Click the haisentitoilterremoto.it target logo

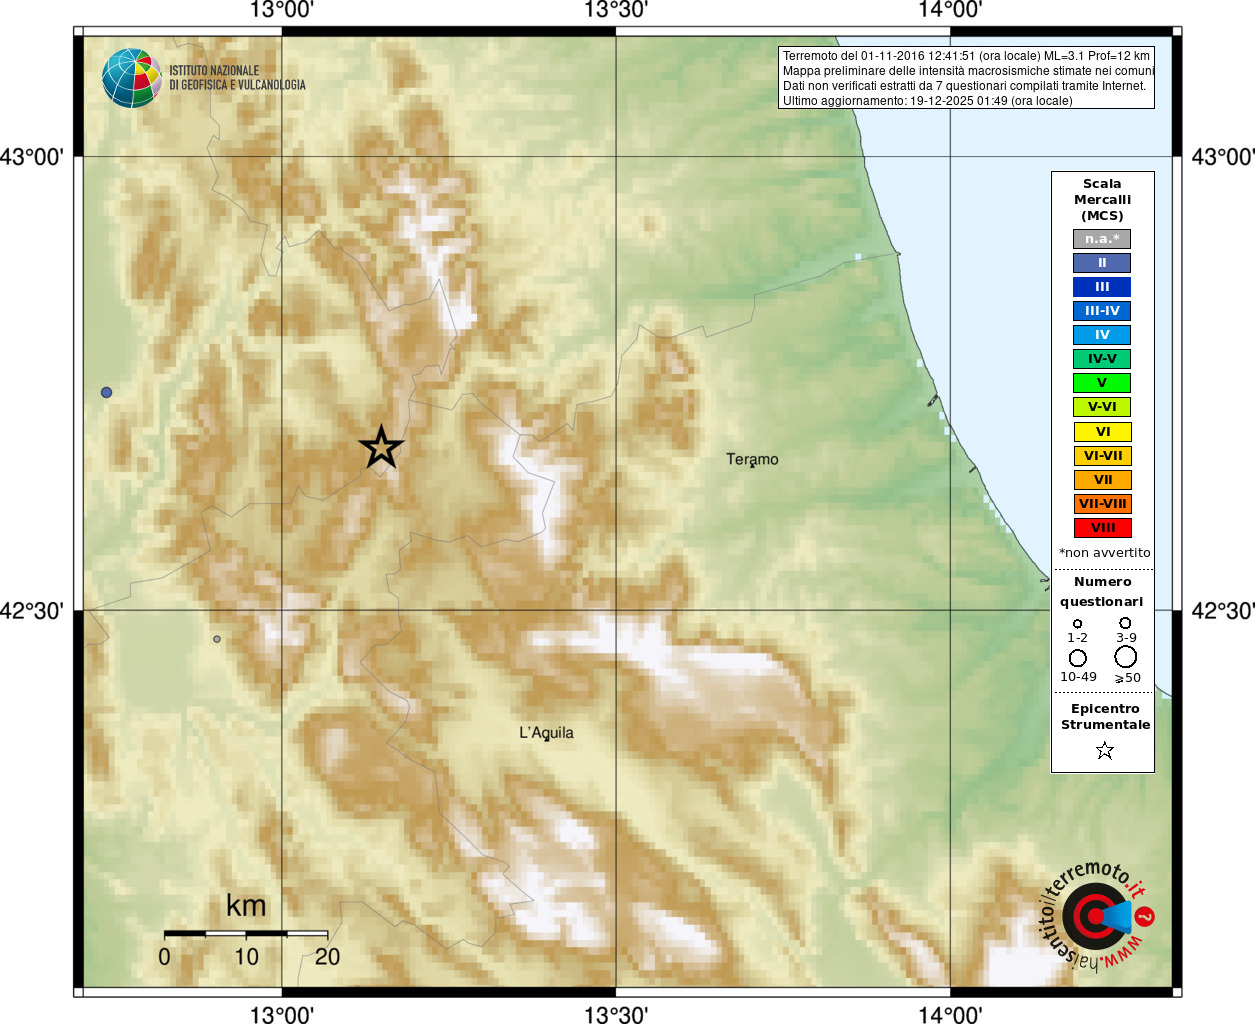(1097, 915)
